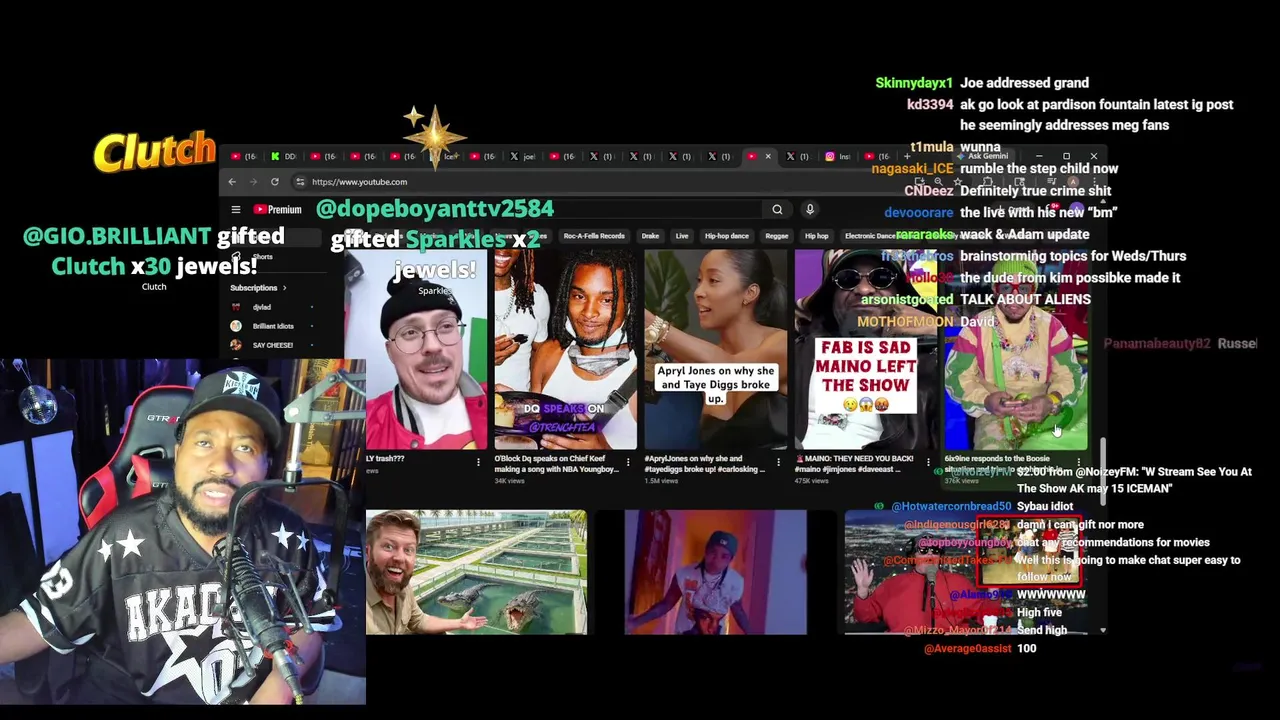Switch to the X 'joel' browser tab

(523, 156)
